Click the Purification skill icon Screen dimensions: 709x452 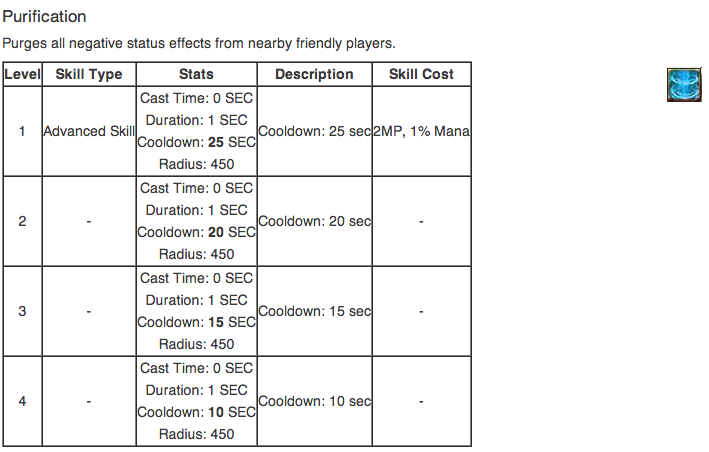(x=686, y=84)
